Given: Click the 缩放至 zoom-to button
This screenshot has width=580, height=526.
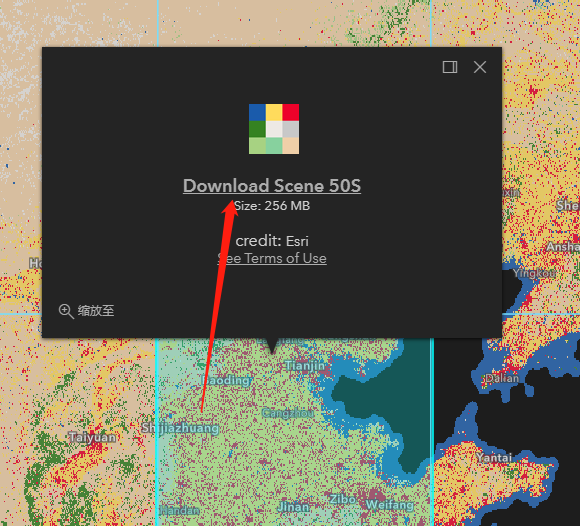Looking at the screenshot, I should click(x=86, y=311).
